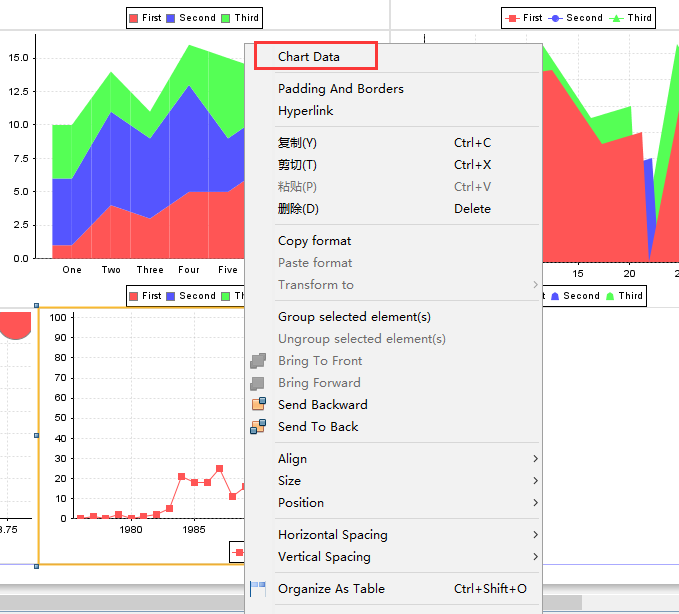
Task: Select the Send To Back text entry
Action: click(x=318, y=427)
